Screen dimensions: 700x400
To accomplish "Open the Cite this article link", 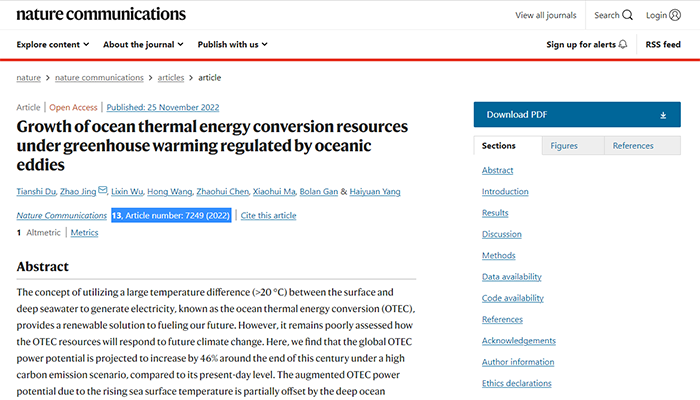I will point(268,215).
